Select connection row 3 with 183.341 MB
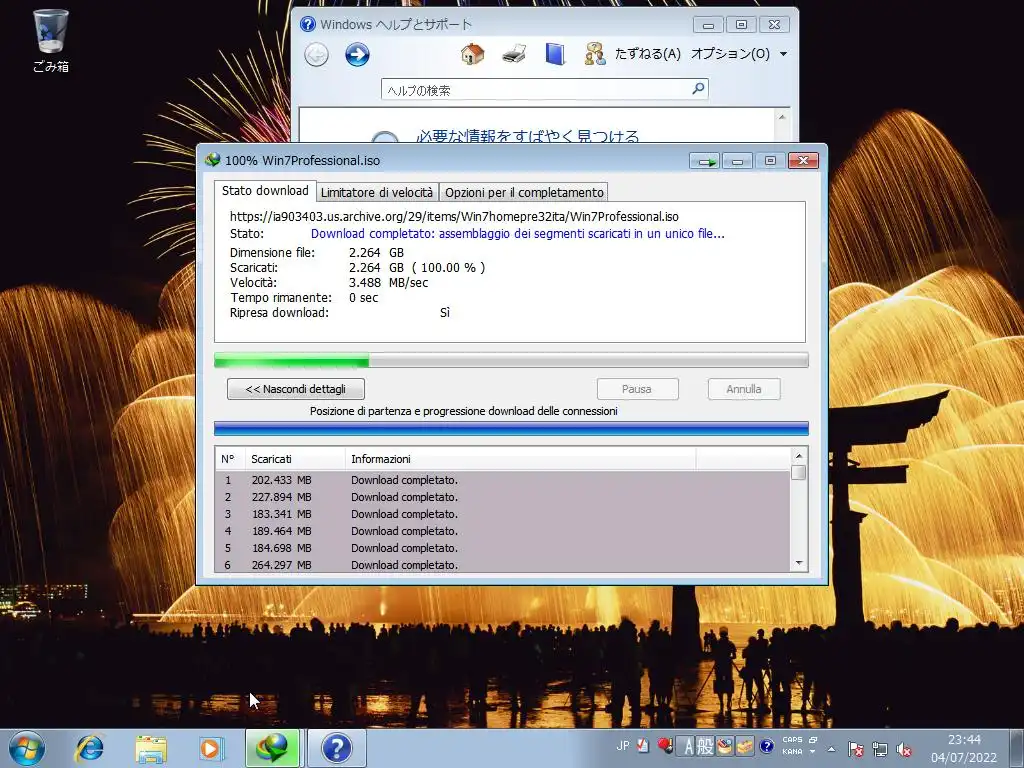Screen dimensions: 1024x768 503,514
